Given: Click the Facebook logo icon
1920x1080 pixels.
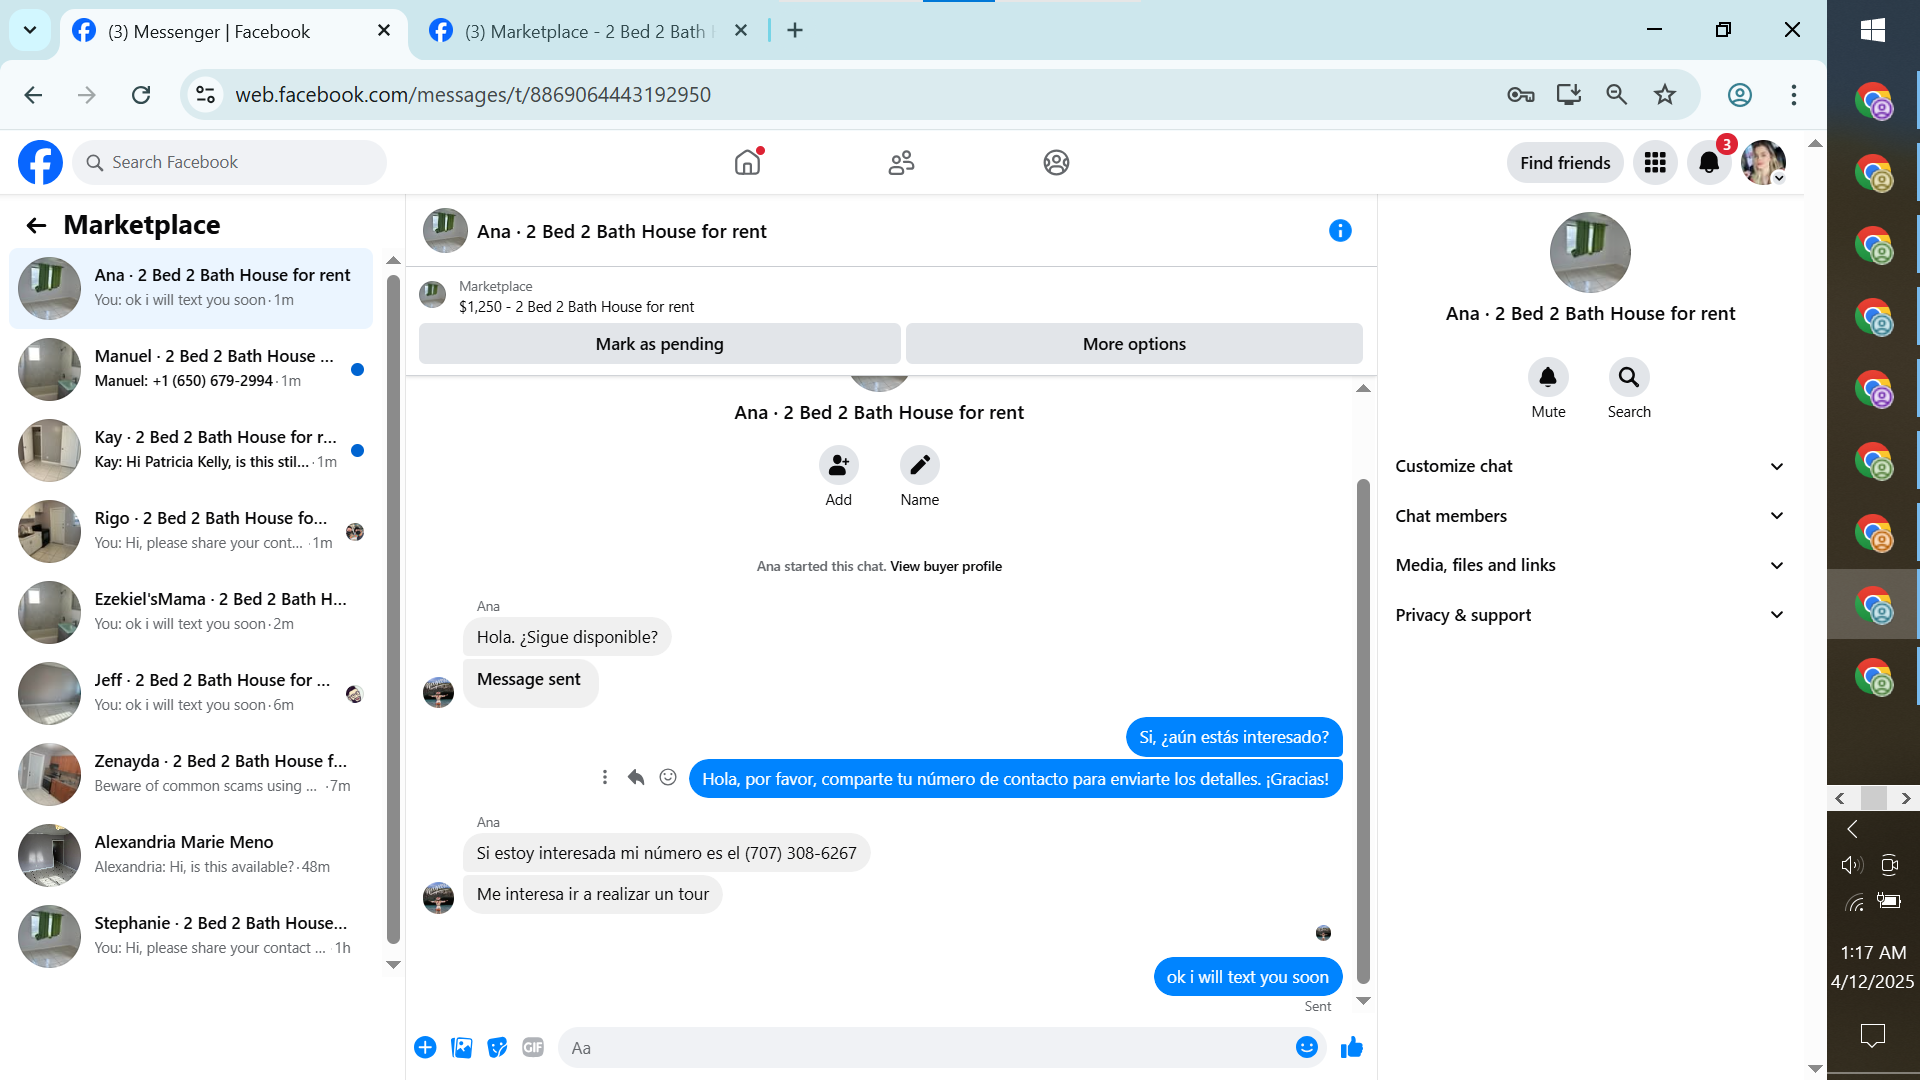Looking at the screenshot, I should [x=40, y=162].
